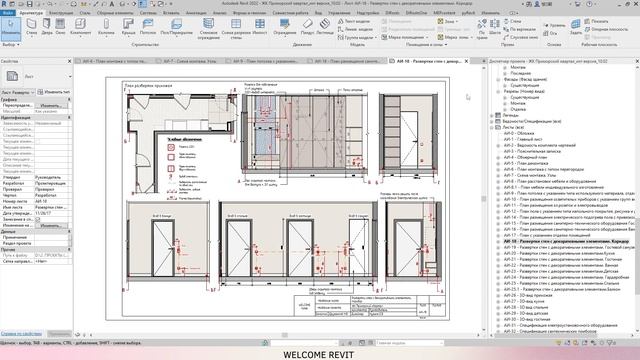
Task: Switch to the АИ-7 Схема монтажа view tab
Action: click(189, 61)
